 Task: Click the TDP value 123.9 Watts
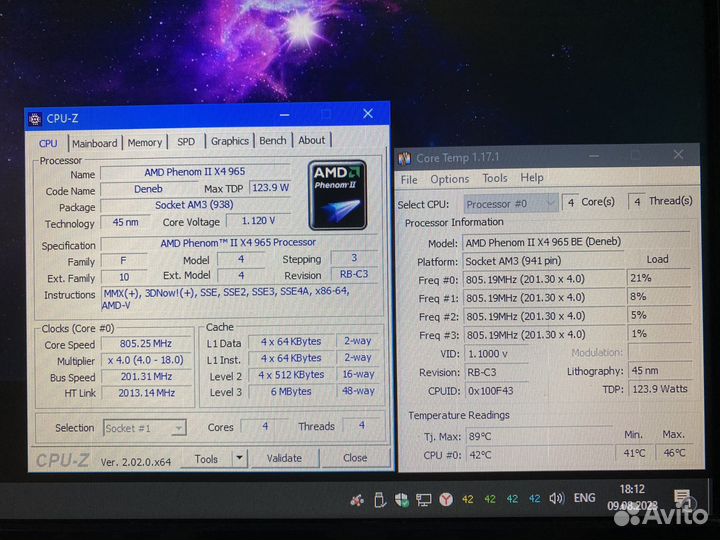(x=660, y=389)
